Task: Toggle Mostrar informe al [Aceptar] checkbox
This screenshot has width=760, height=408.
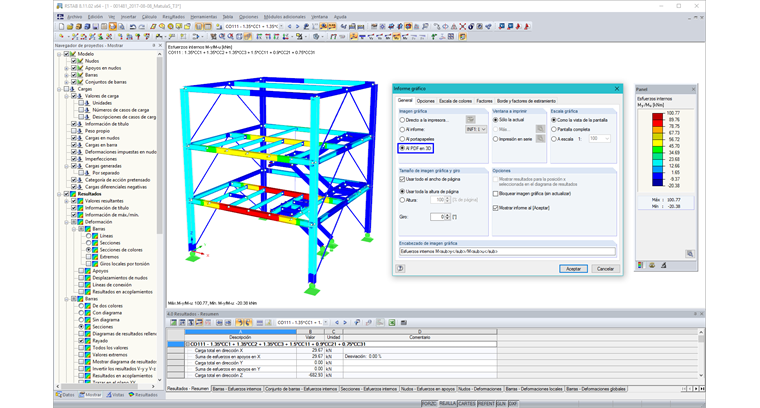Action: point(495,208)
